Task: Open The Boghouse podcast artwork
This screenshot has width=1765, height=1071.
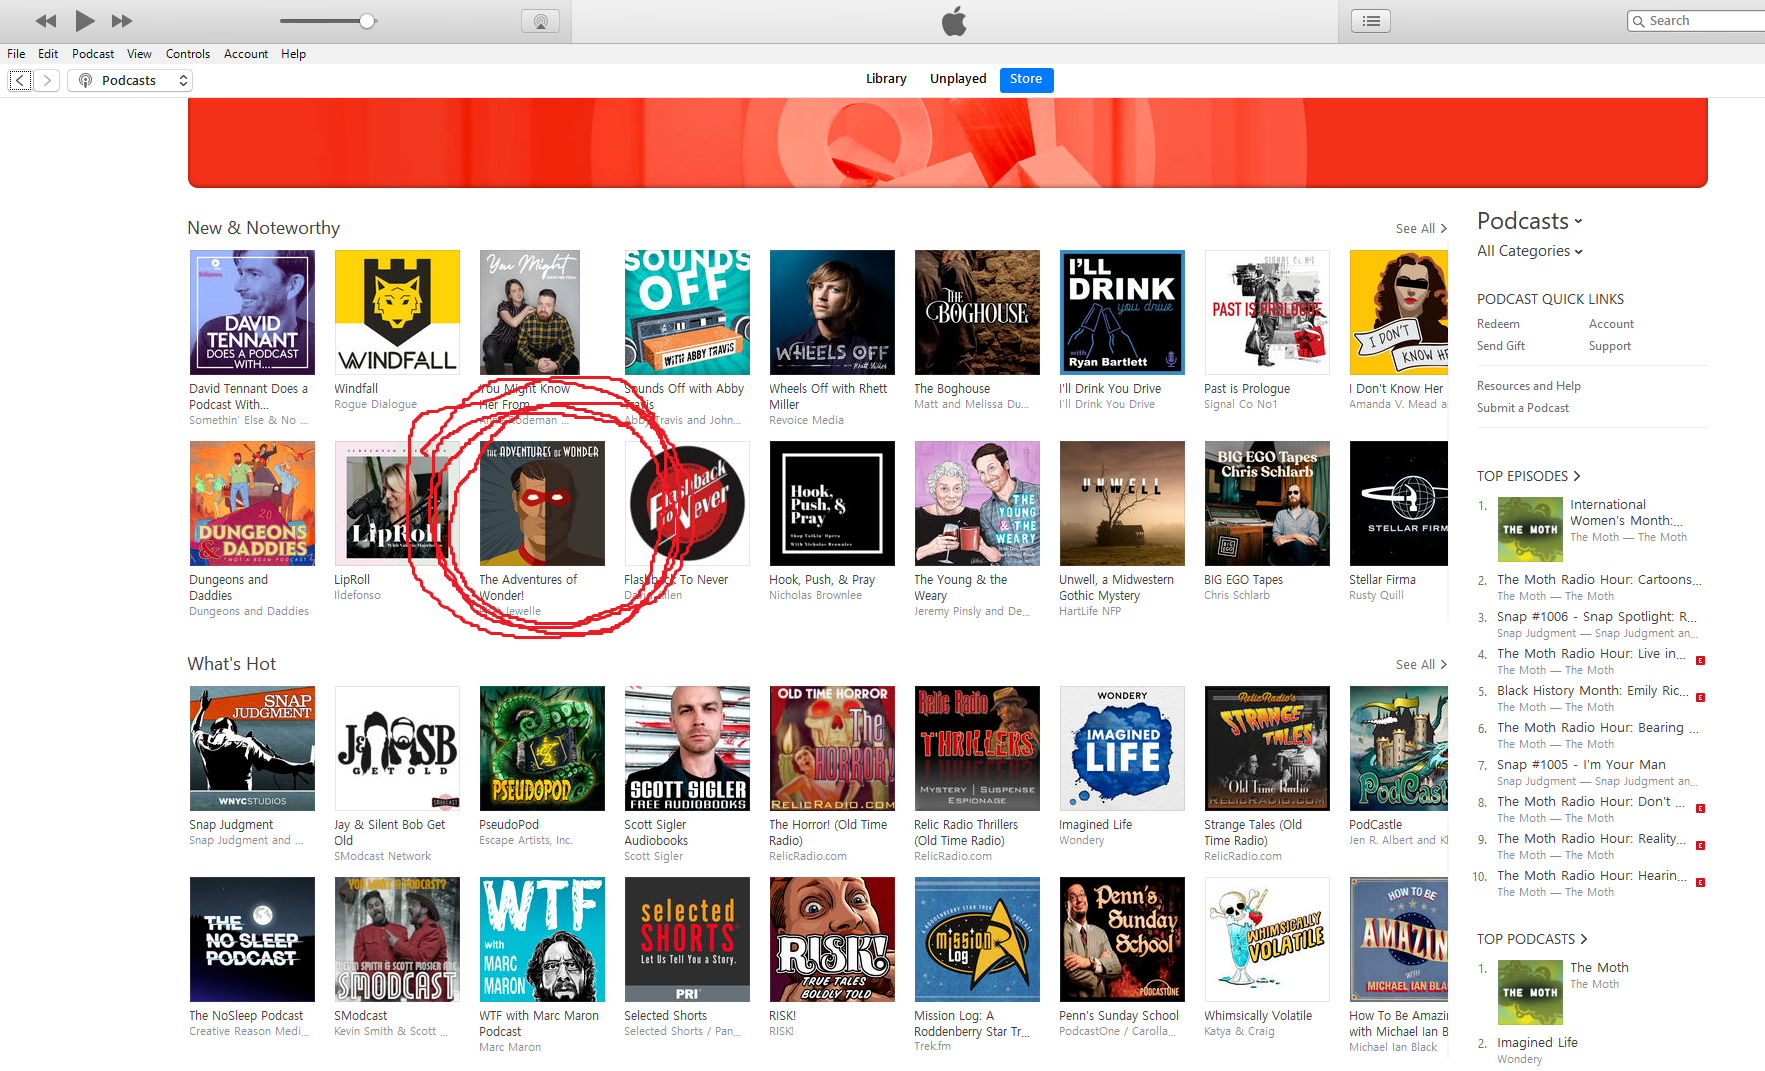Action: tap(977, 312)
